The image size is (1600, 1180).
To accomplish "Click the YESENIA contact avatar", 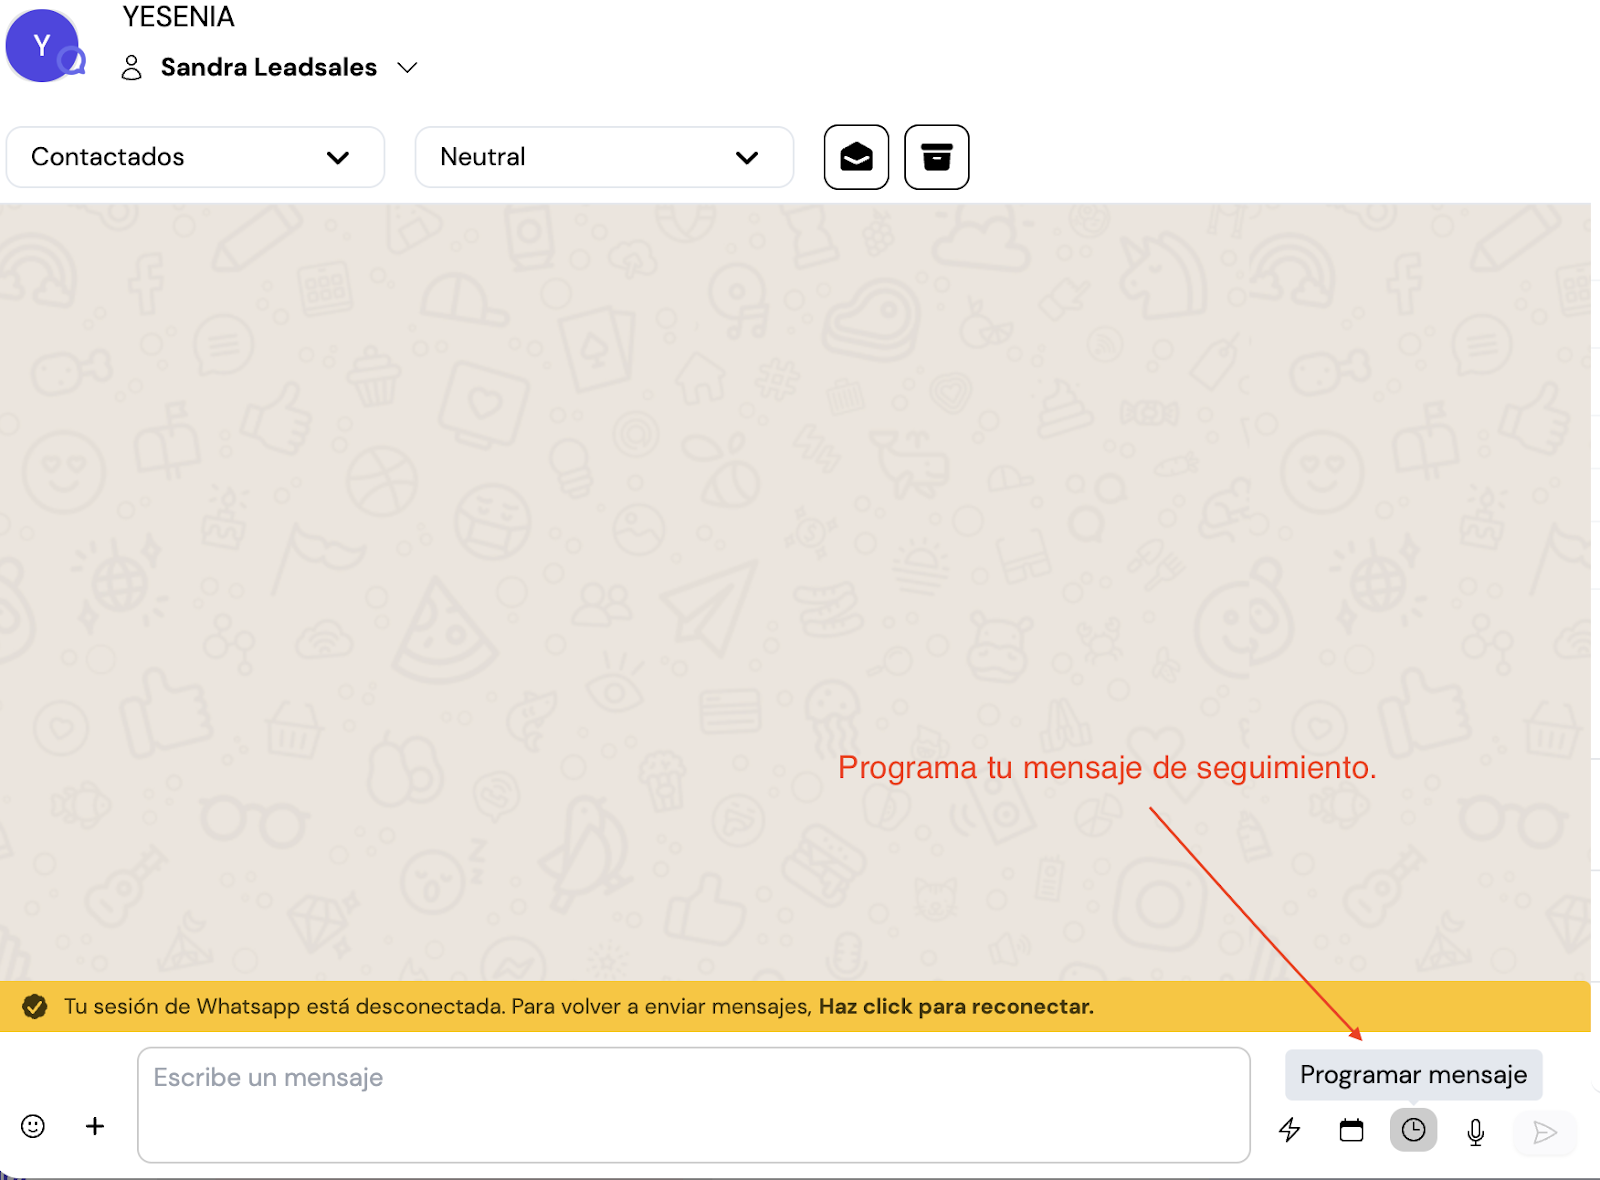I will [42, 46].
